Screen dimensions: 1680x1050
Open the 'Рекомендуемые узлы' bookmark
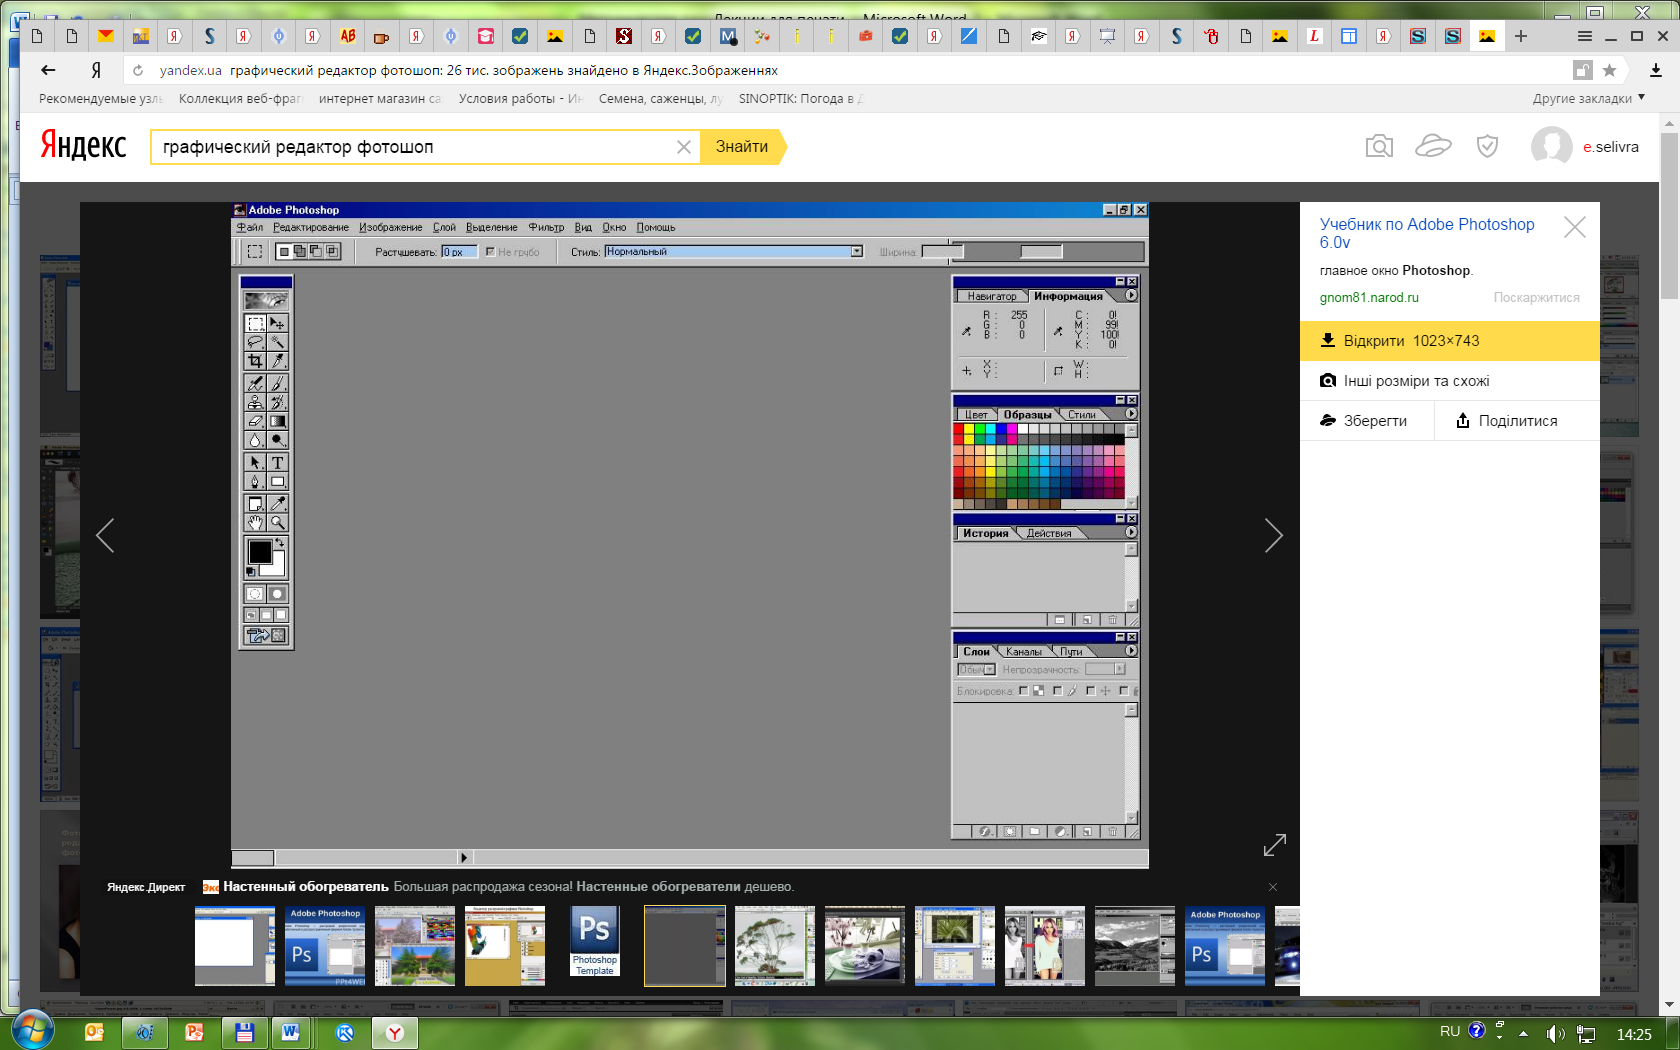pyautogui.click(x=101, y=98)
